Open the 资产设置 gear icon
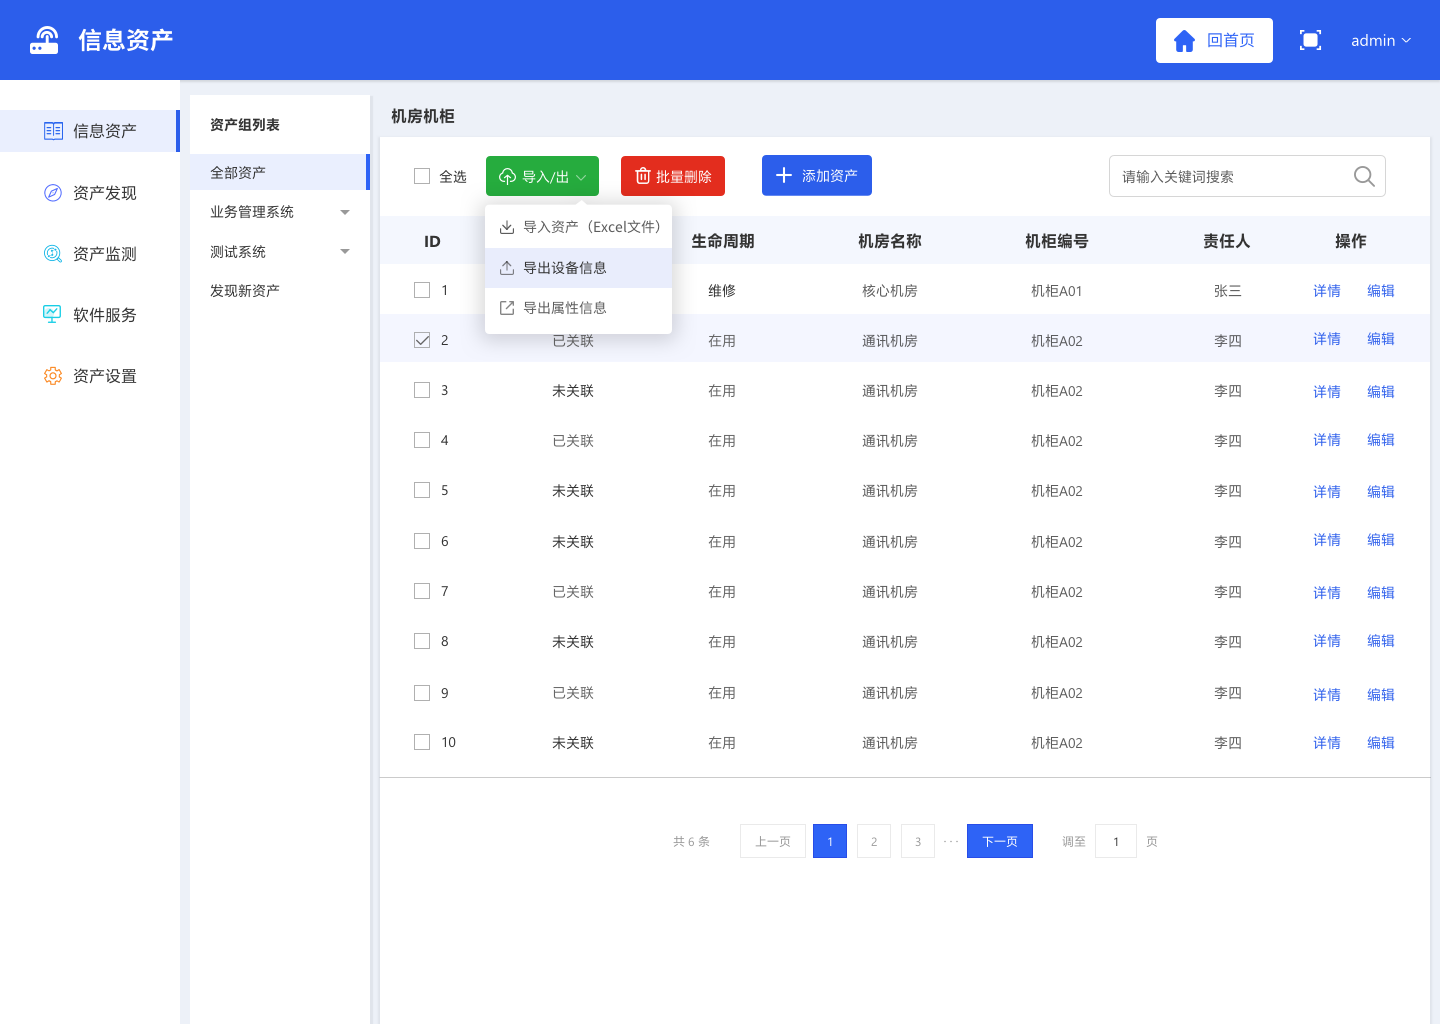This screenshot has width=1440, height=1024. point(53,375)
